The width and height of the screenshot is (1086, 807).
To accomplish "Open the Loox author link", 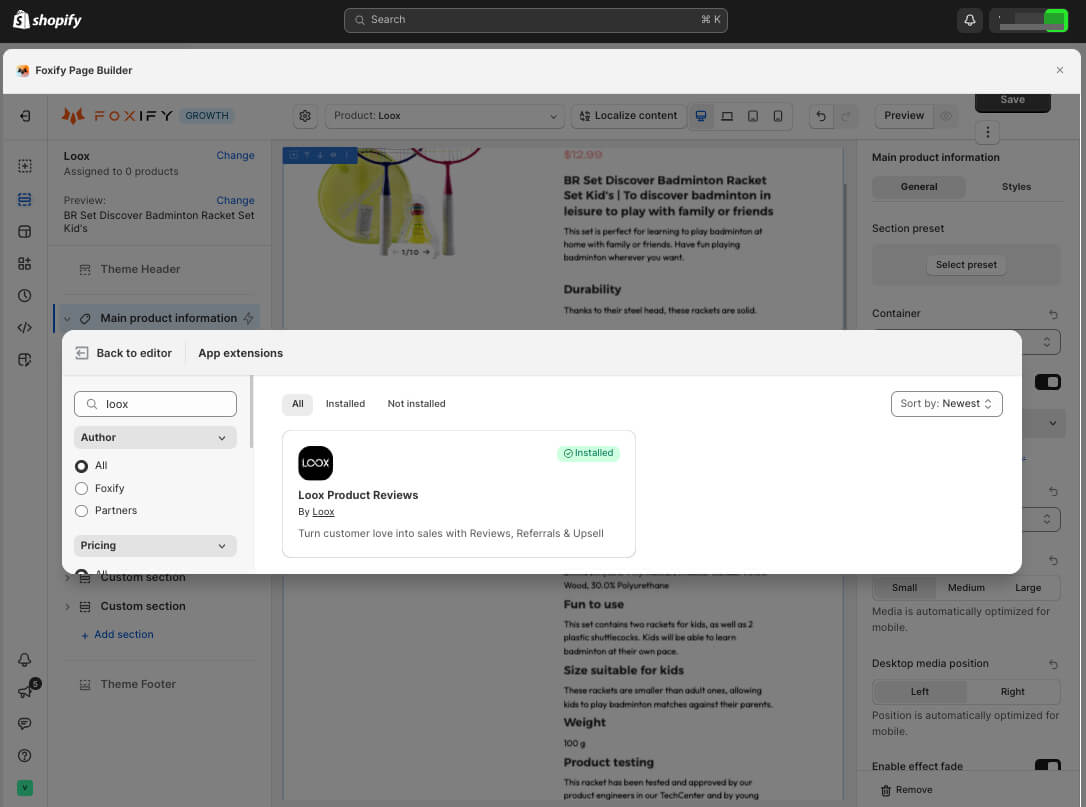I will (323, 512).
